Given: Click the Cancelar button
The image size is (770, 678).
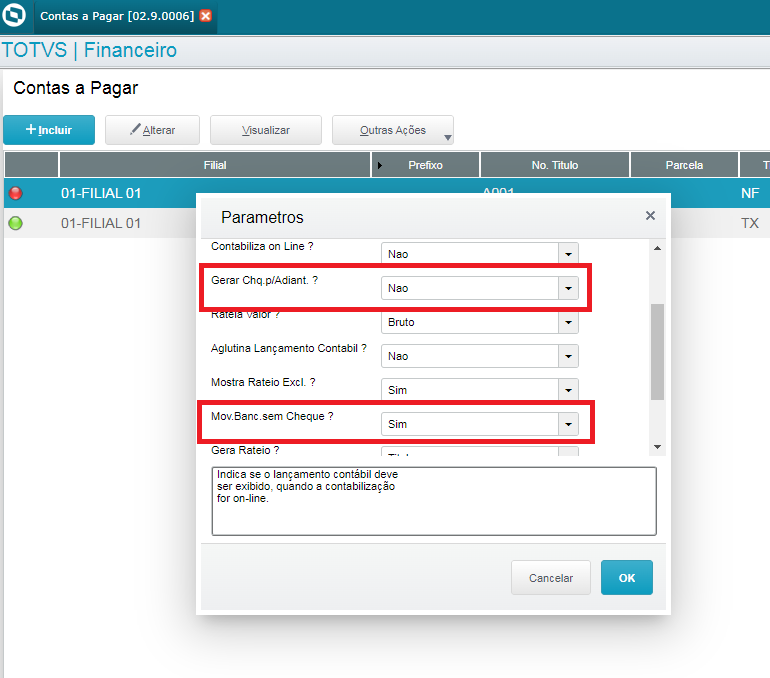Looking at the screenshot, I should click(x=550, y=578).
